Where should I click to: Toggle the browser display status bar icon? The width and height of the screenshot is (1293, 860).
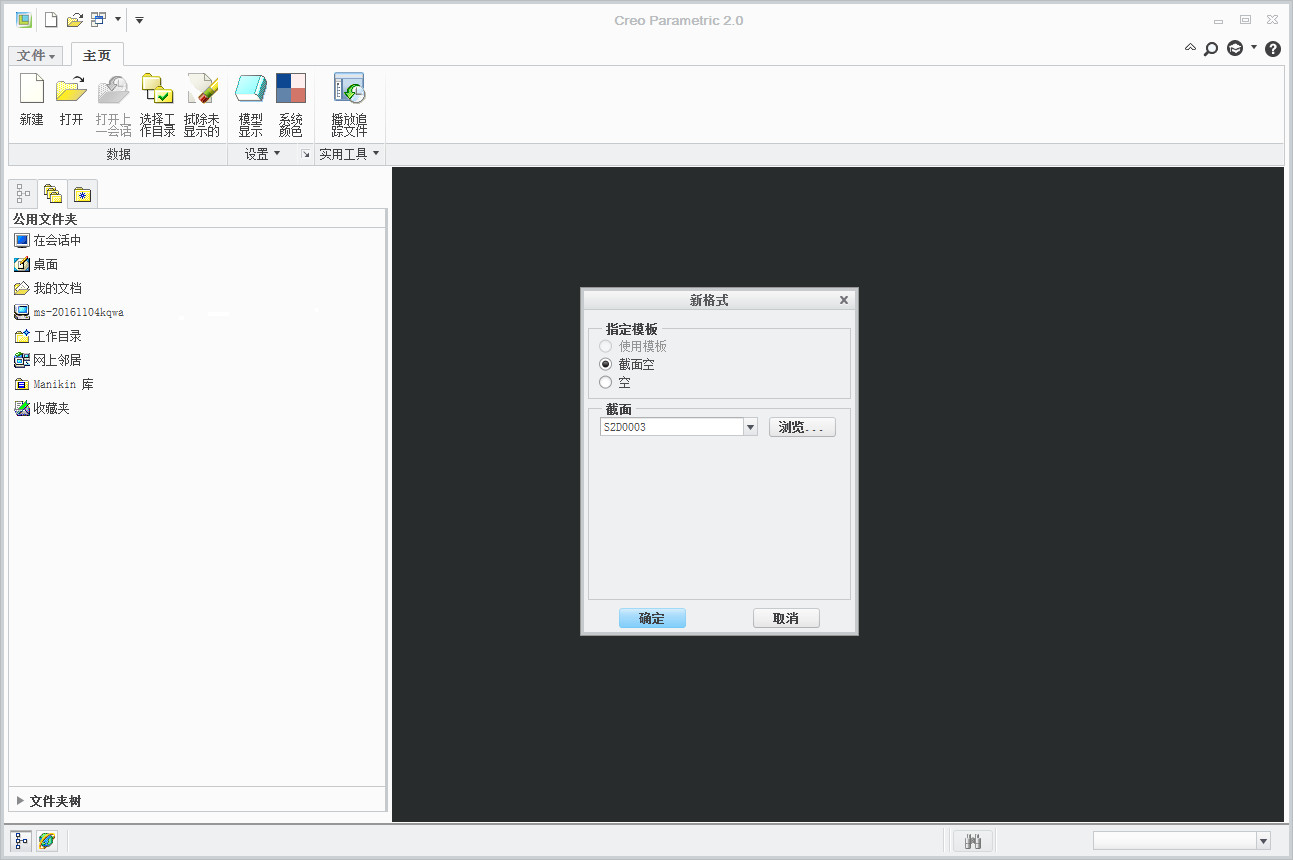pyautogui.click(x=46, y=841)
